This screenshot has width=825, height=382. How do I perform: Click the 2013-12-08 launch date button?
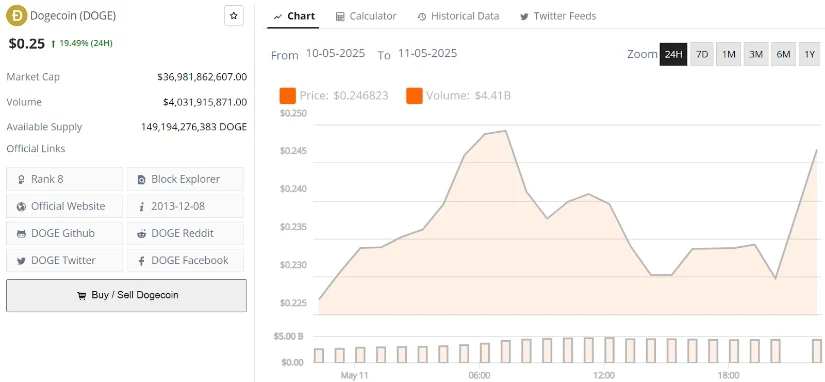(x=185, y=206)
